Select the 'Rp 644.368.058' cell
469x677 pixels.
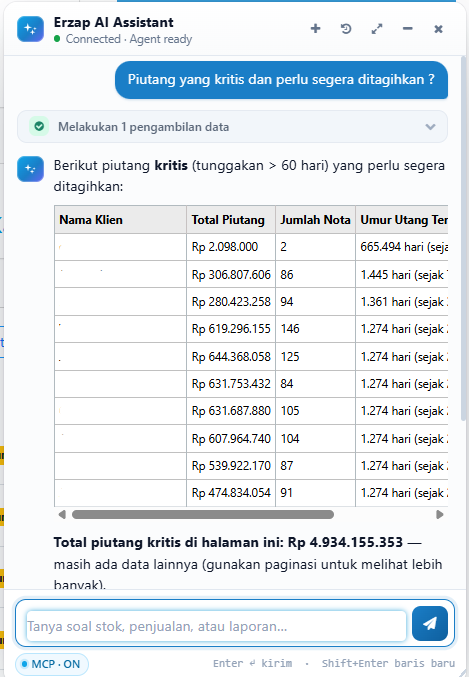[231, 357]
